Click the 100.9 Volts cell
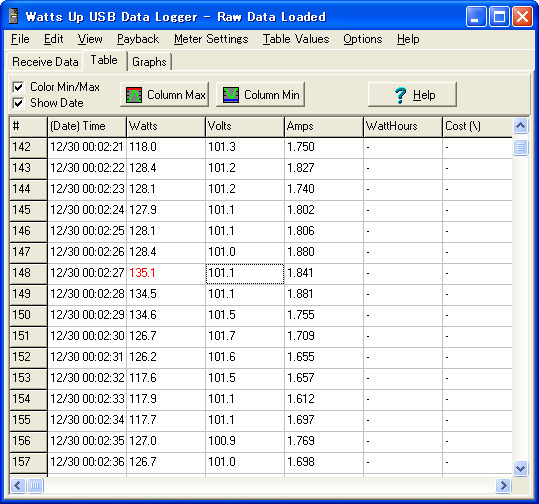Image resolution: width=539 pixels, height=504 pixels. [x=245, y=441]
